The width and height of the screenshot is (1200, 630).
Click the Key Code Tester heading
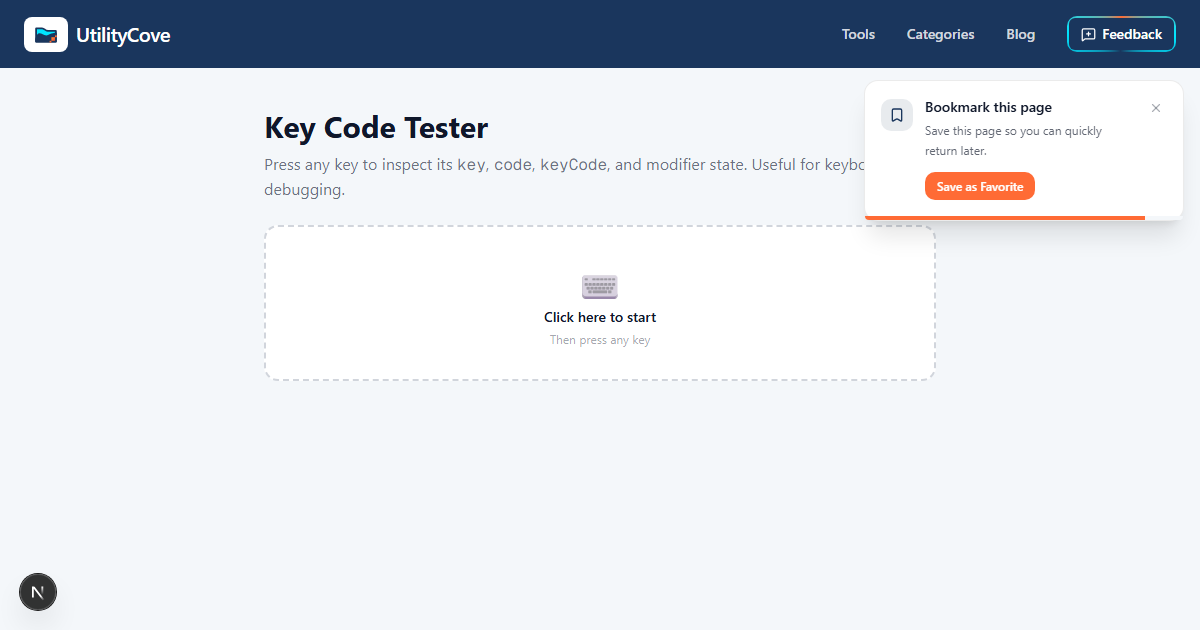click(376, 128)
